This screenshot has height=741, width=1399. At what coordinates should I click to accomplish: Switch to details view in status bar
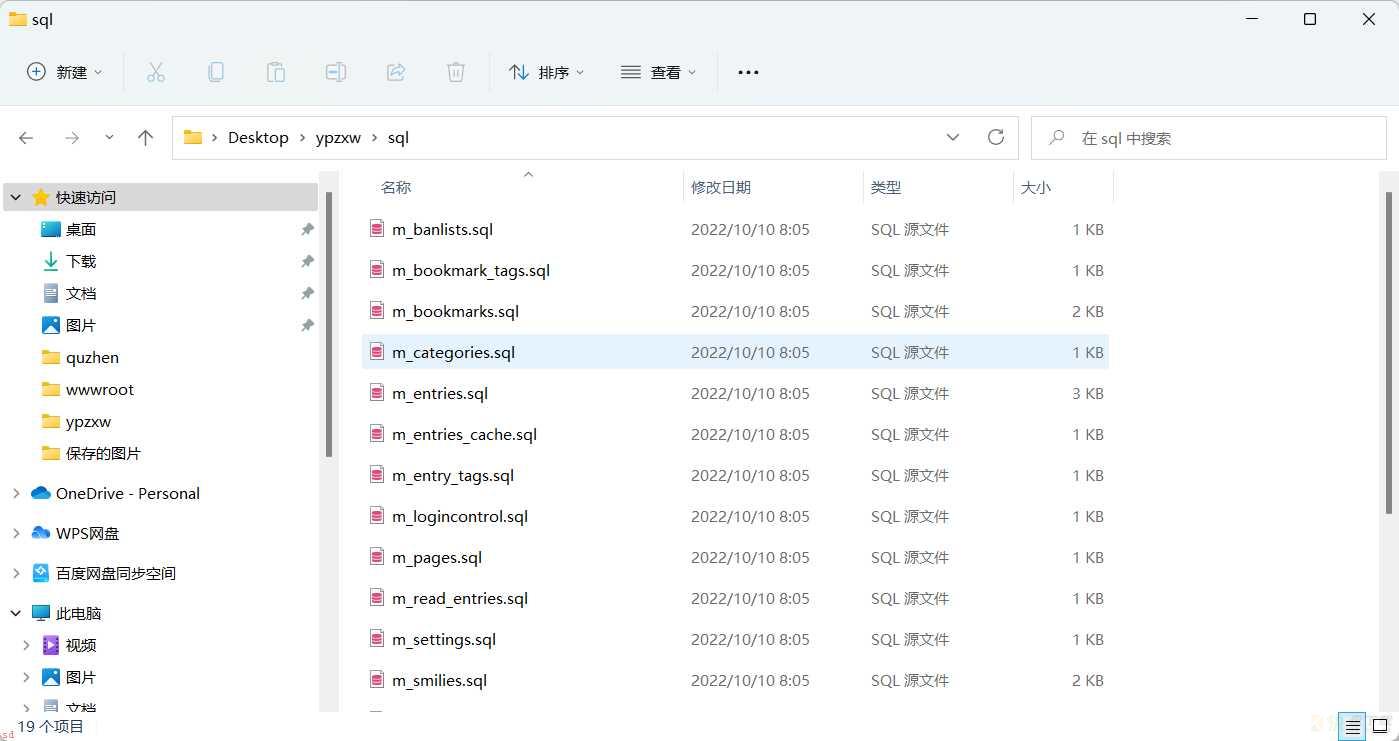click(1352, 726)
